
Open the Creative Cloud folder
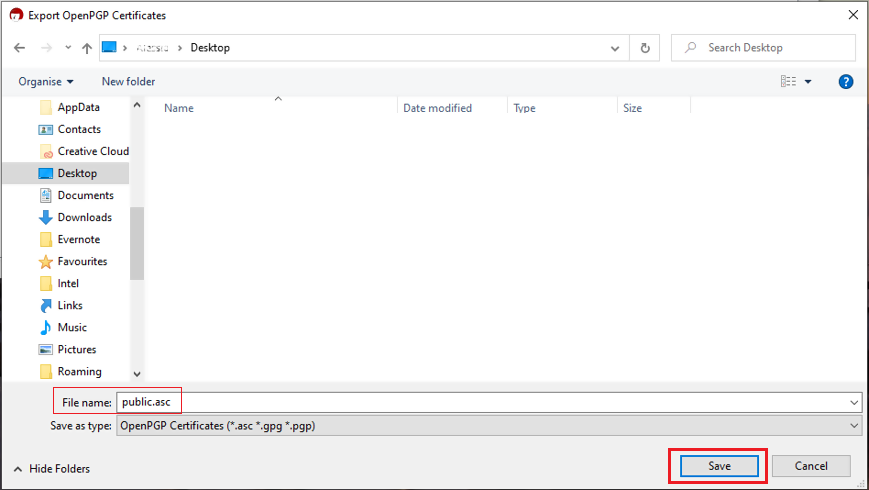(x=93, y=151)
